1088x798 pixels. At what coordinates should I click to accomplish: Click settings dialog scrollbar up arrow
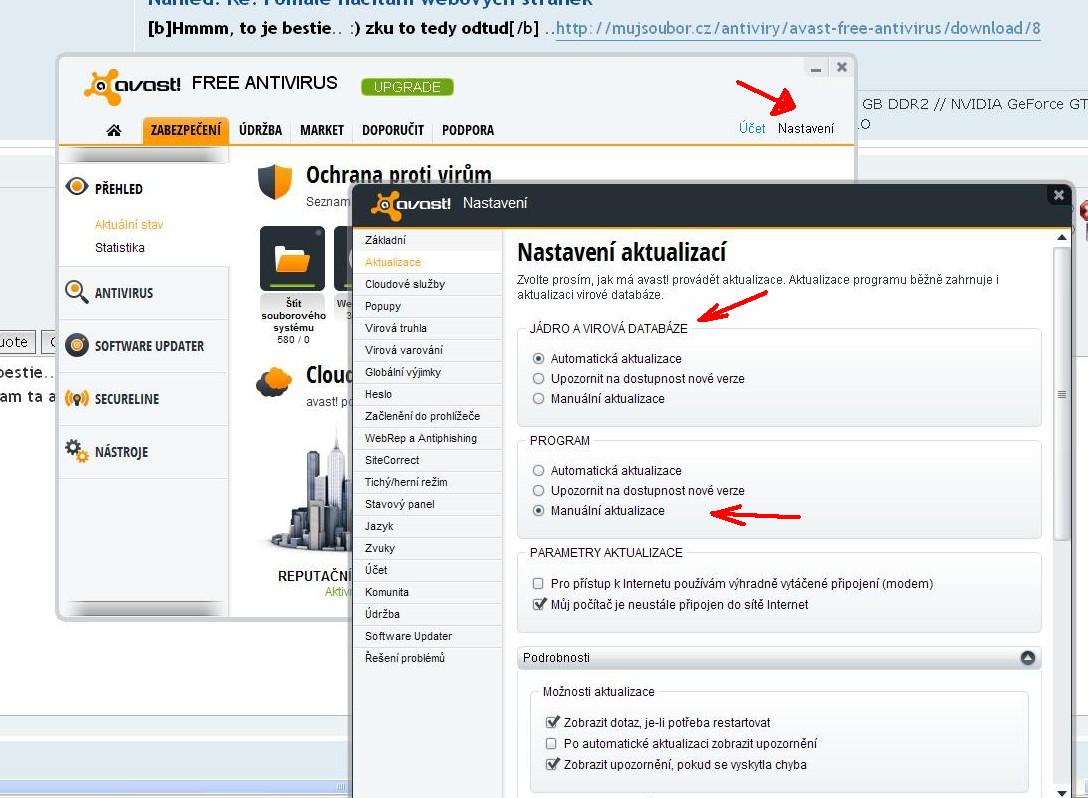point(1061,237)
